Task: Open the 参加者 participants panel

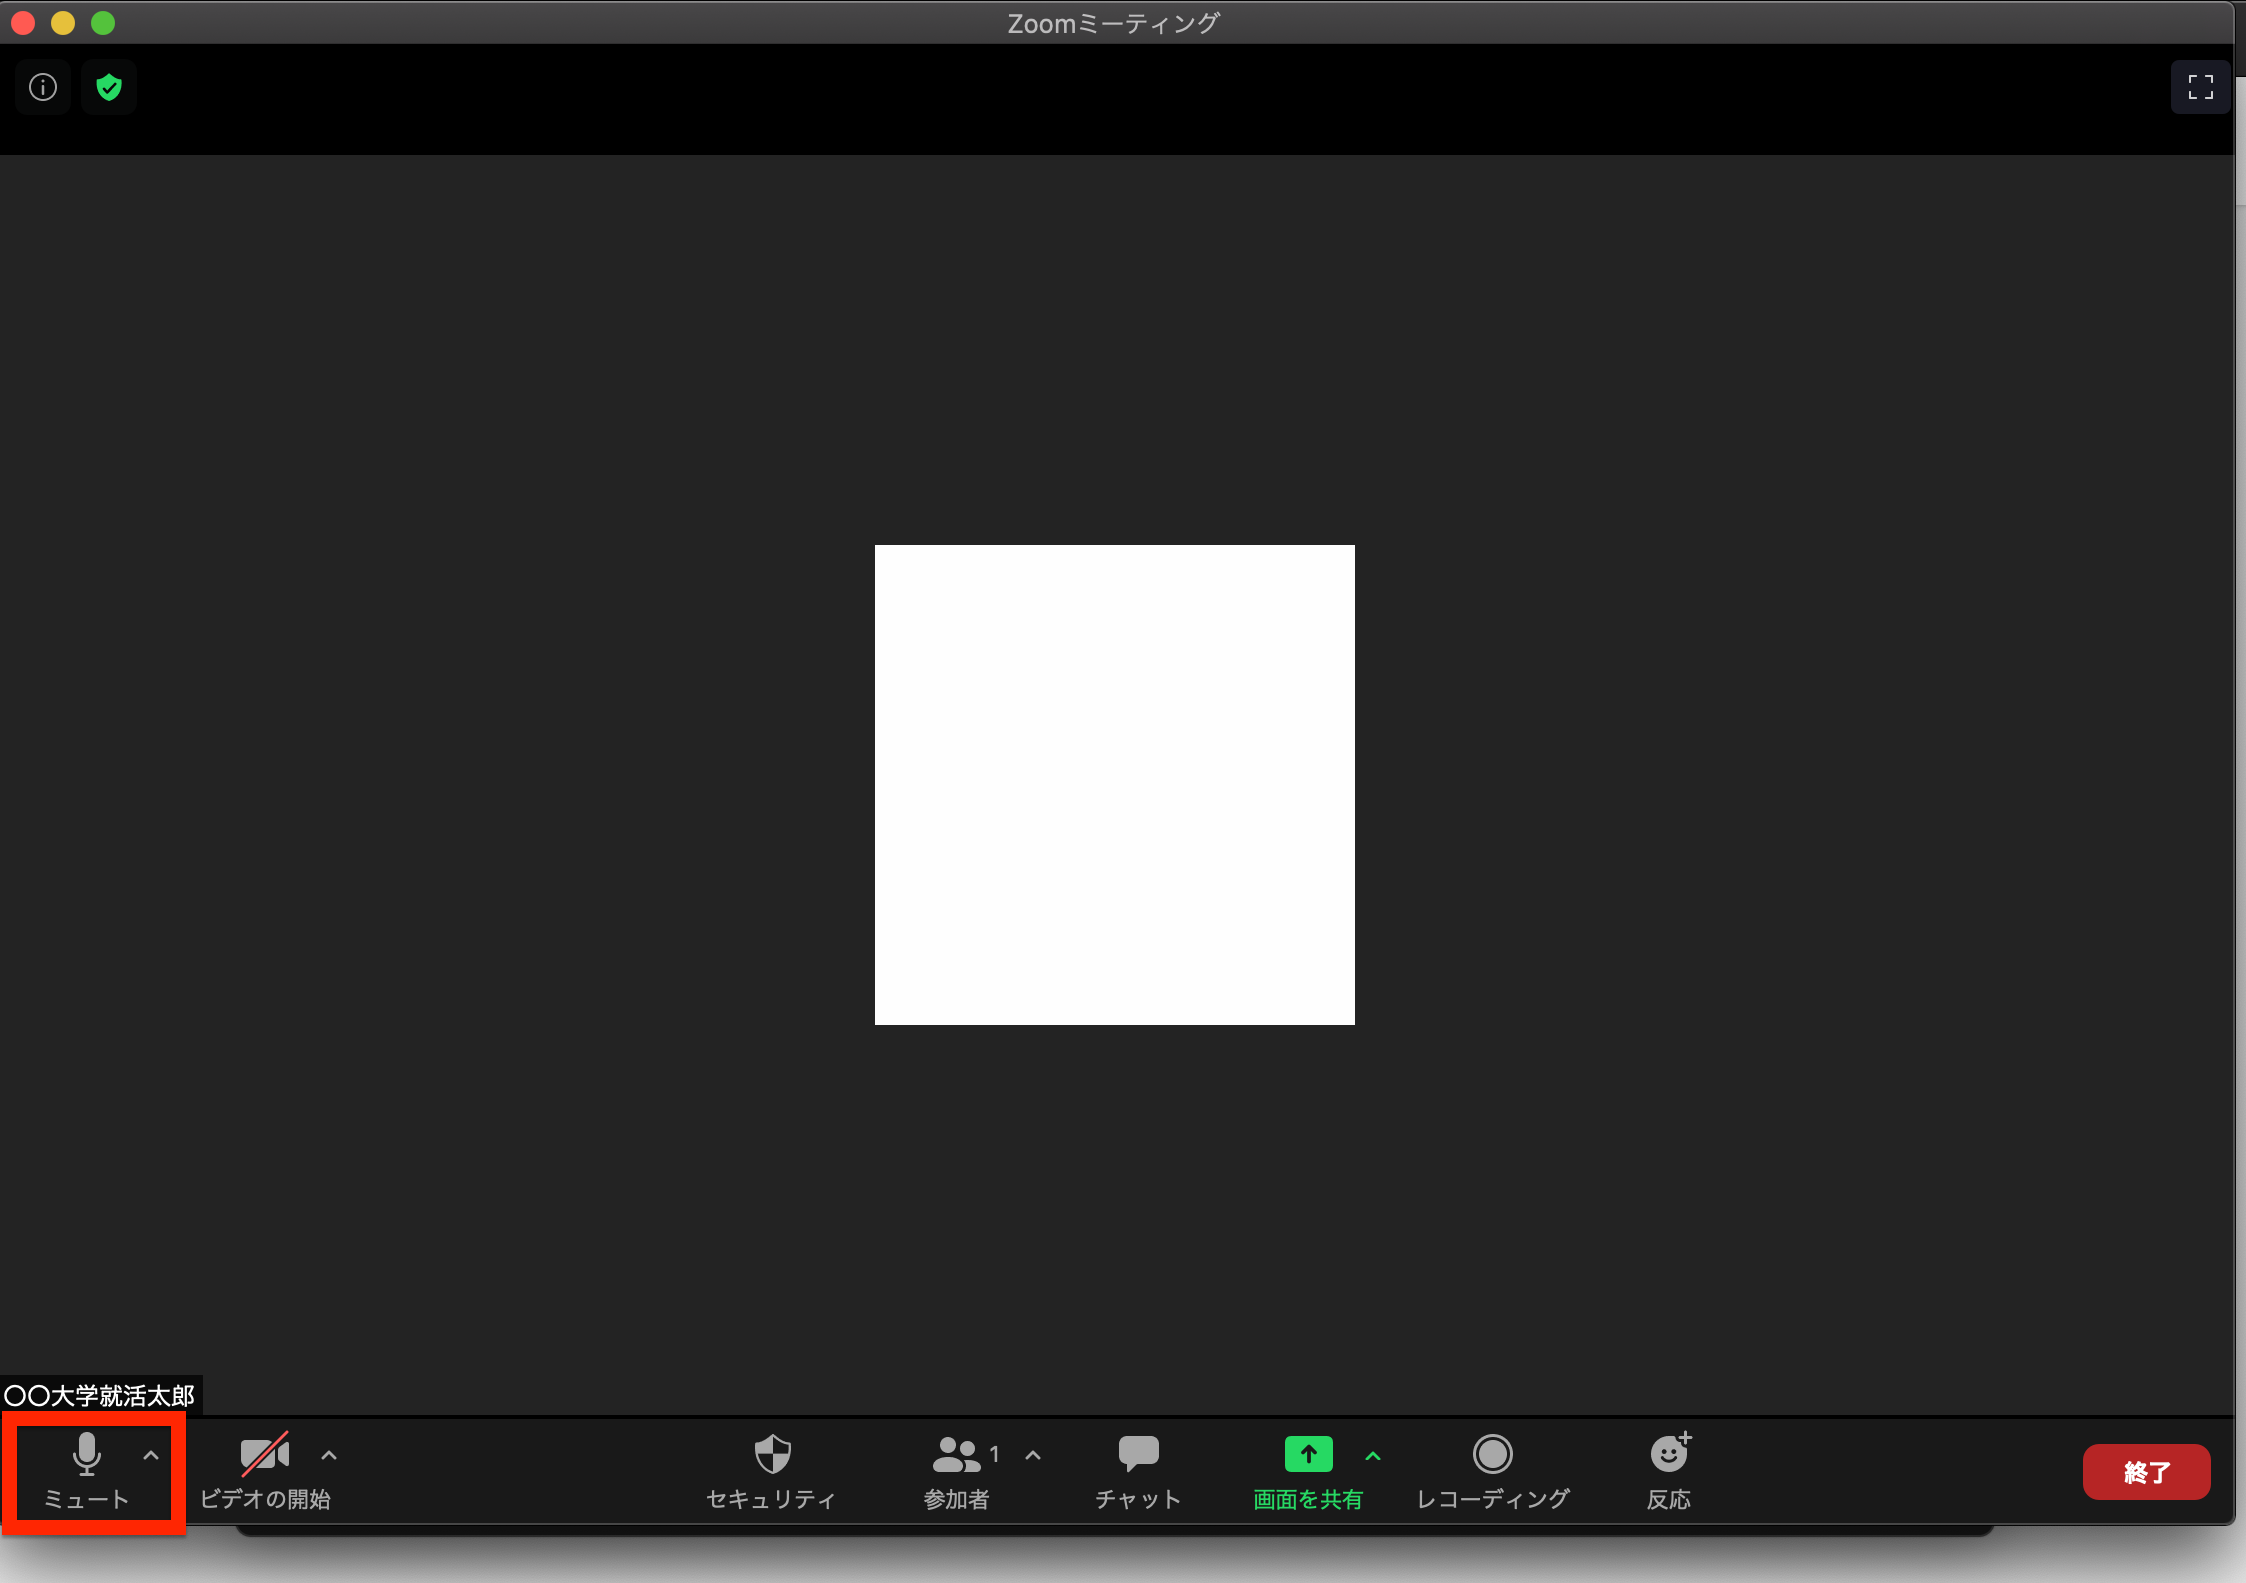Action: point(957,1468)
